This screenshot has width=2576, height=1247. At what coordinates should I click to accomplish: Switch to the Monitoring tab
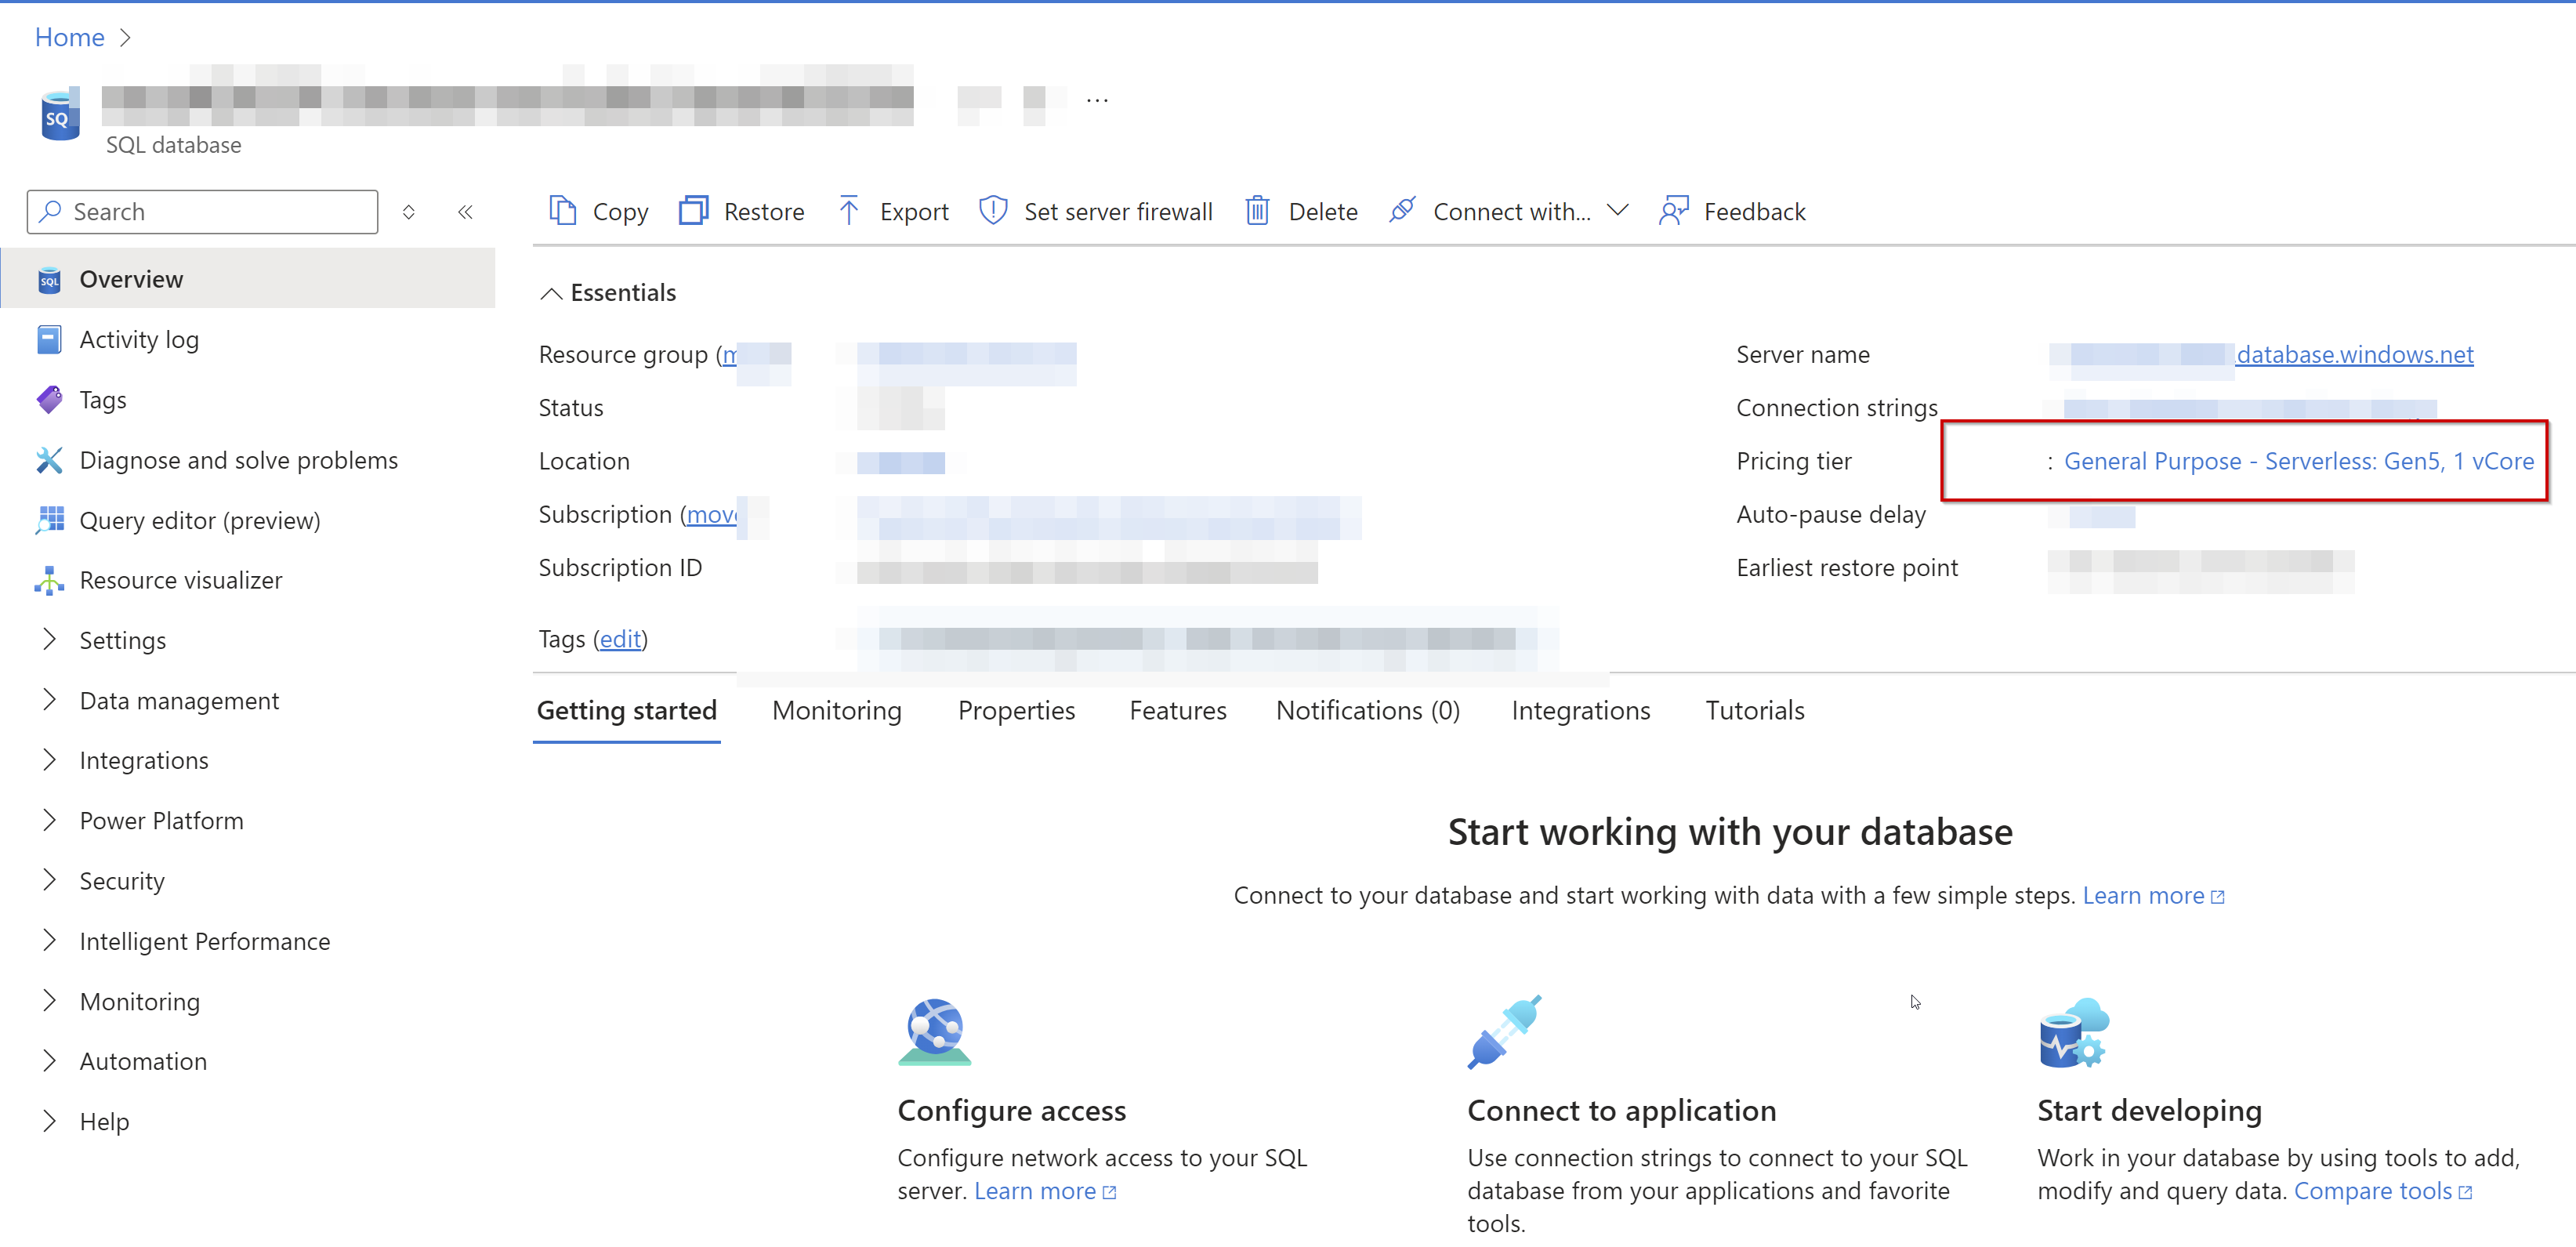(x=836, y=710)
